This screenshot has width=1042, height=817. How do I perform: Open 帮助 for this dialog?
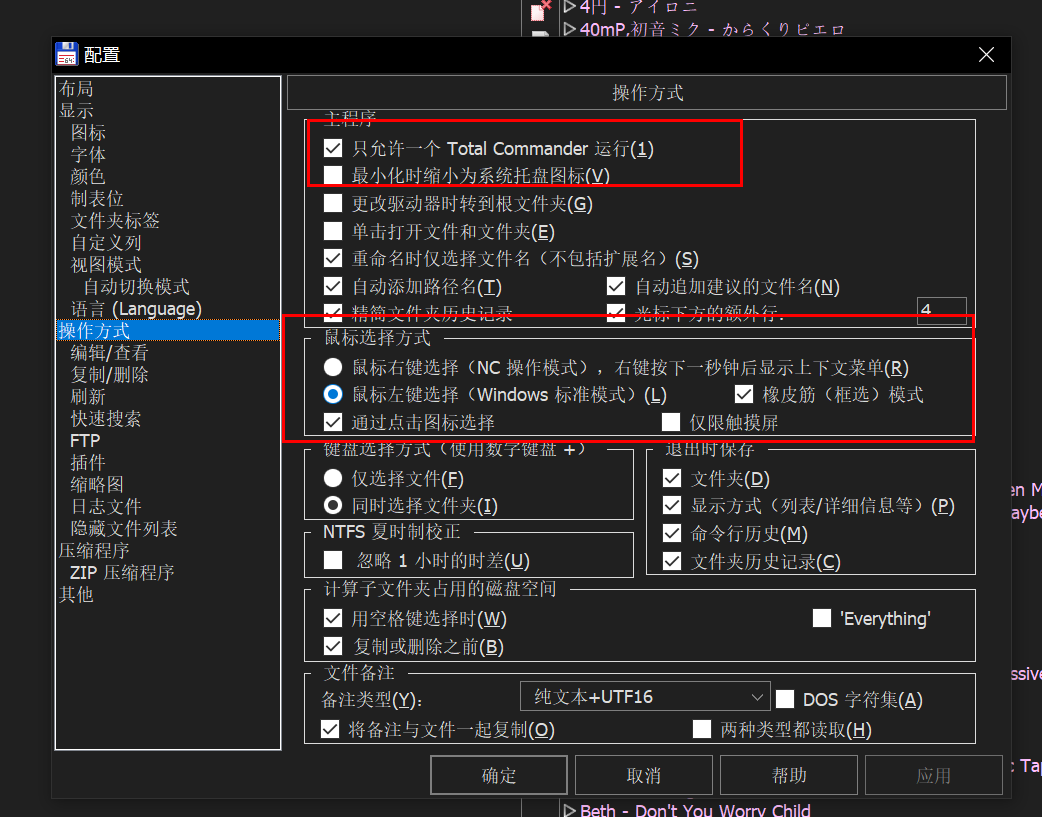coord(789,775)
